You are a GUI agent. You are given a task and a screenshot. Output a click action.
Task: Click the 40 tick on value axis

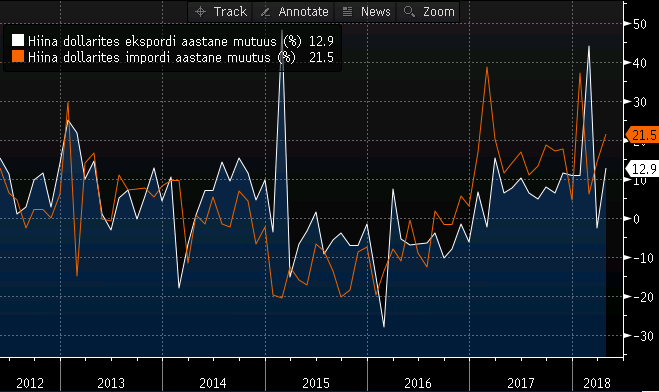click(x=640, y=63)
